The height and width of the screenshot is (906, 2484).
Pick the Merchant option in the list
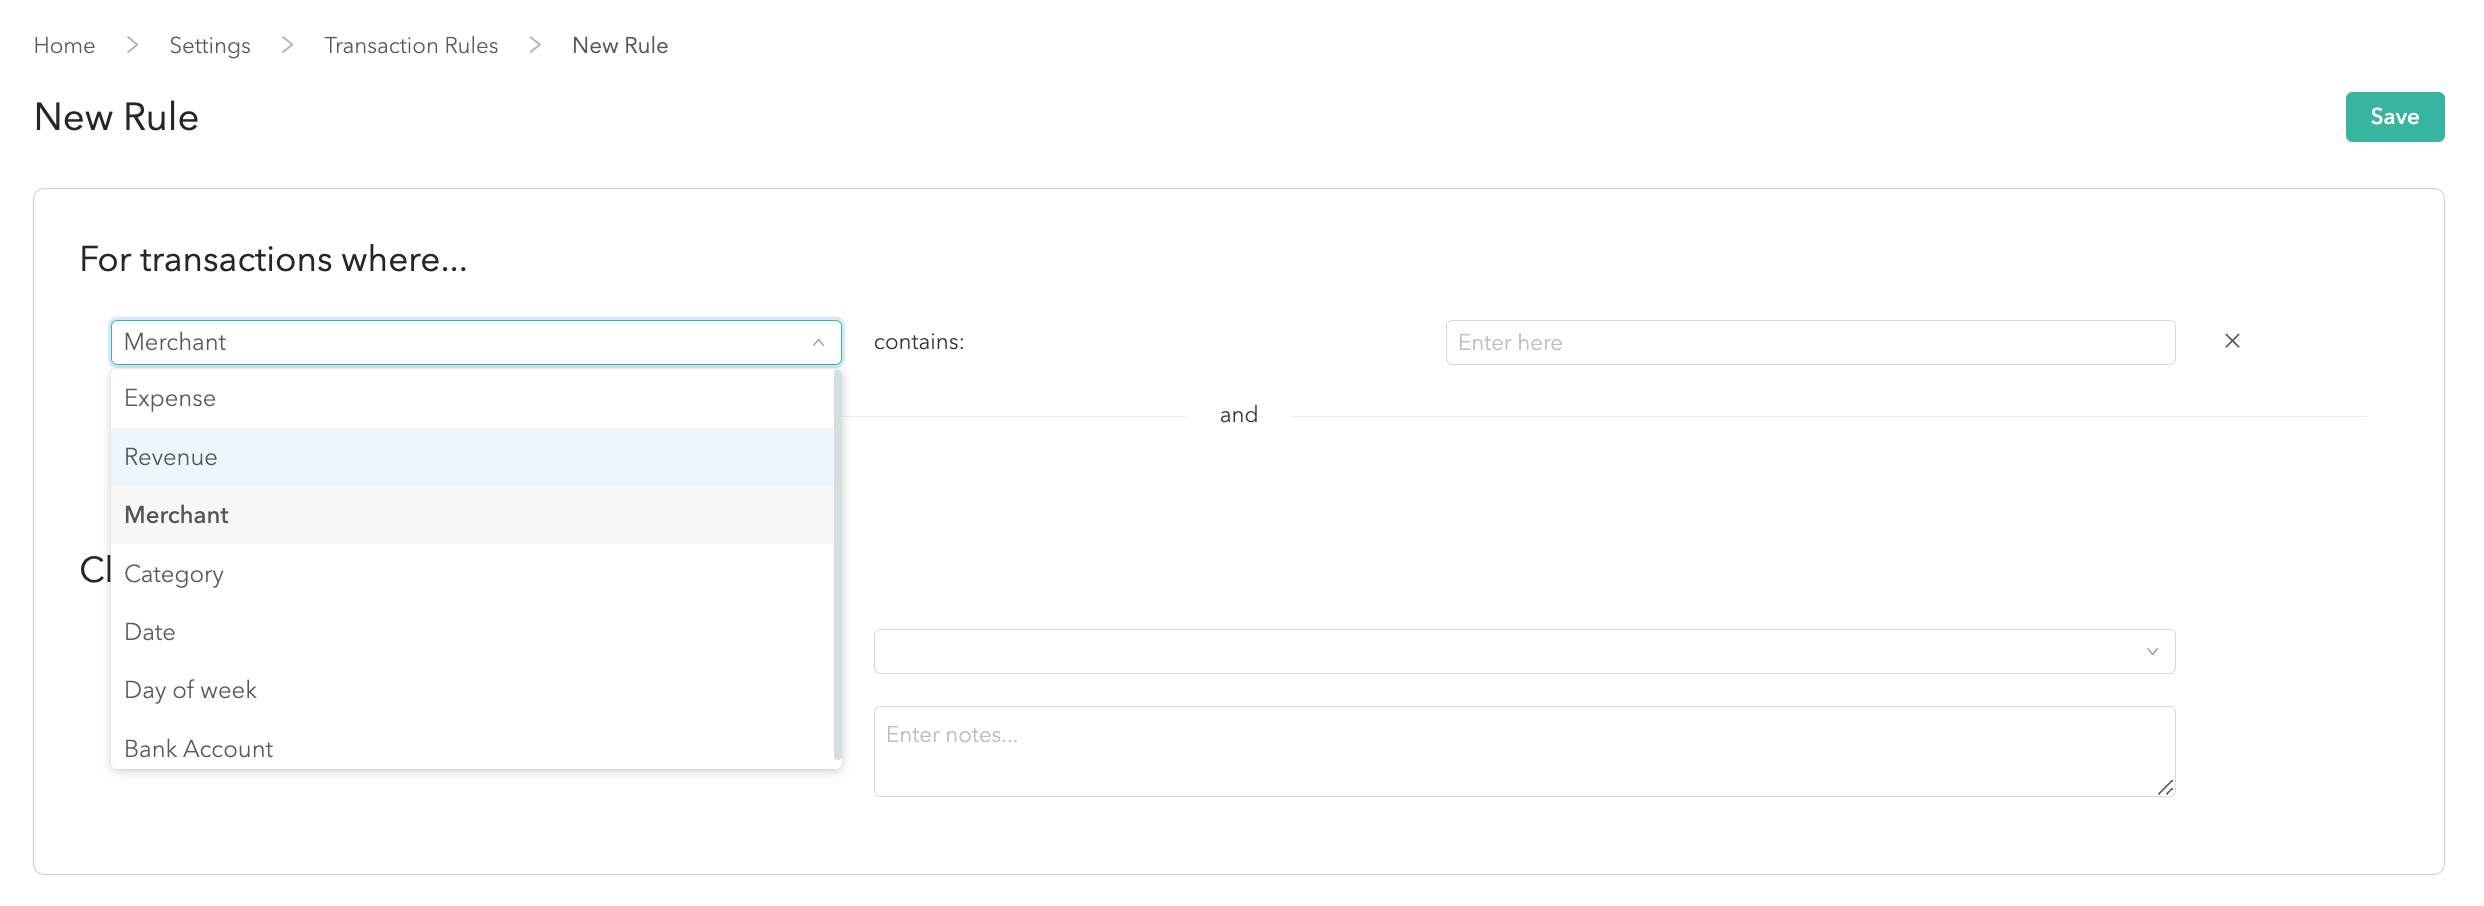(176, 515)
